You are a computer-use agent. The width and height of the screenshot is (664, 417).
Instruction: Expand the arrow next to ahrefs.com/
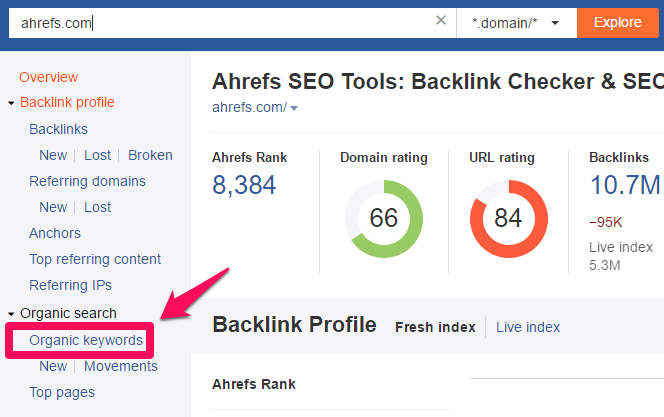(x=294, y=108)
